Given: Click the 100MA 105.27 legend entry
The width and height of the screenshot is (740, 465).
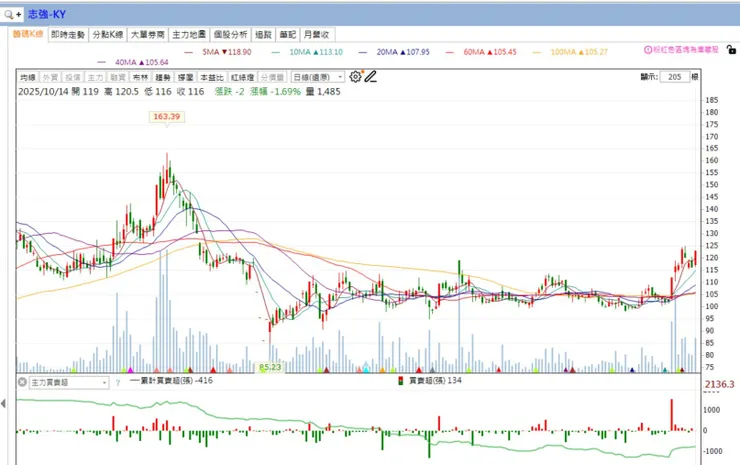Looking at the screenshot, I should (570, 52).
